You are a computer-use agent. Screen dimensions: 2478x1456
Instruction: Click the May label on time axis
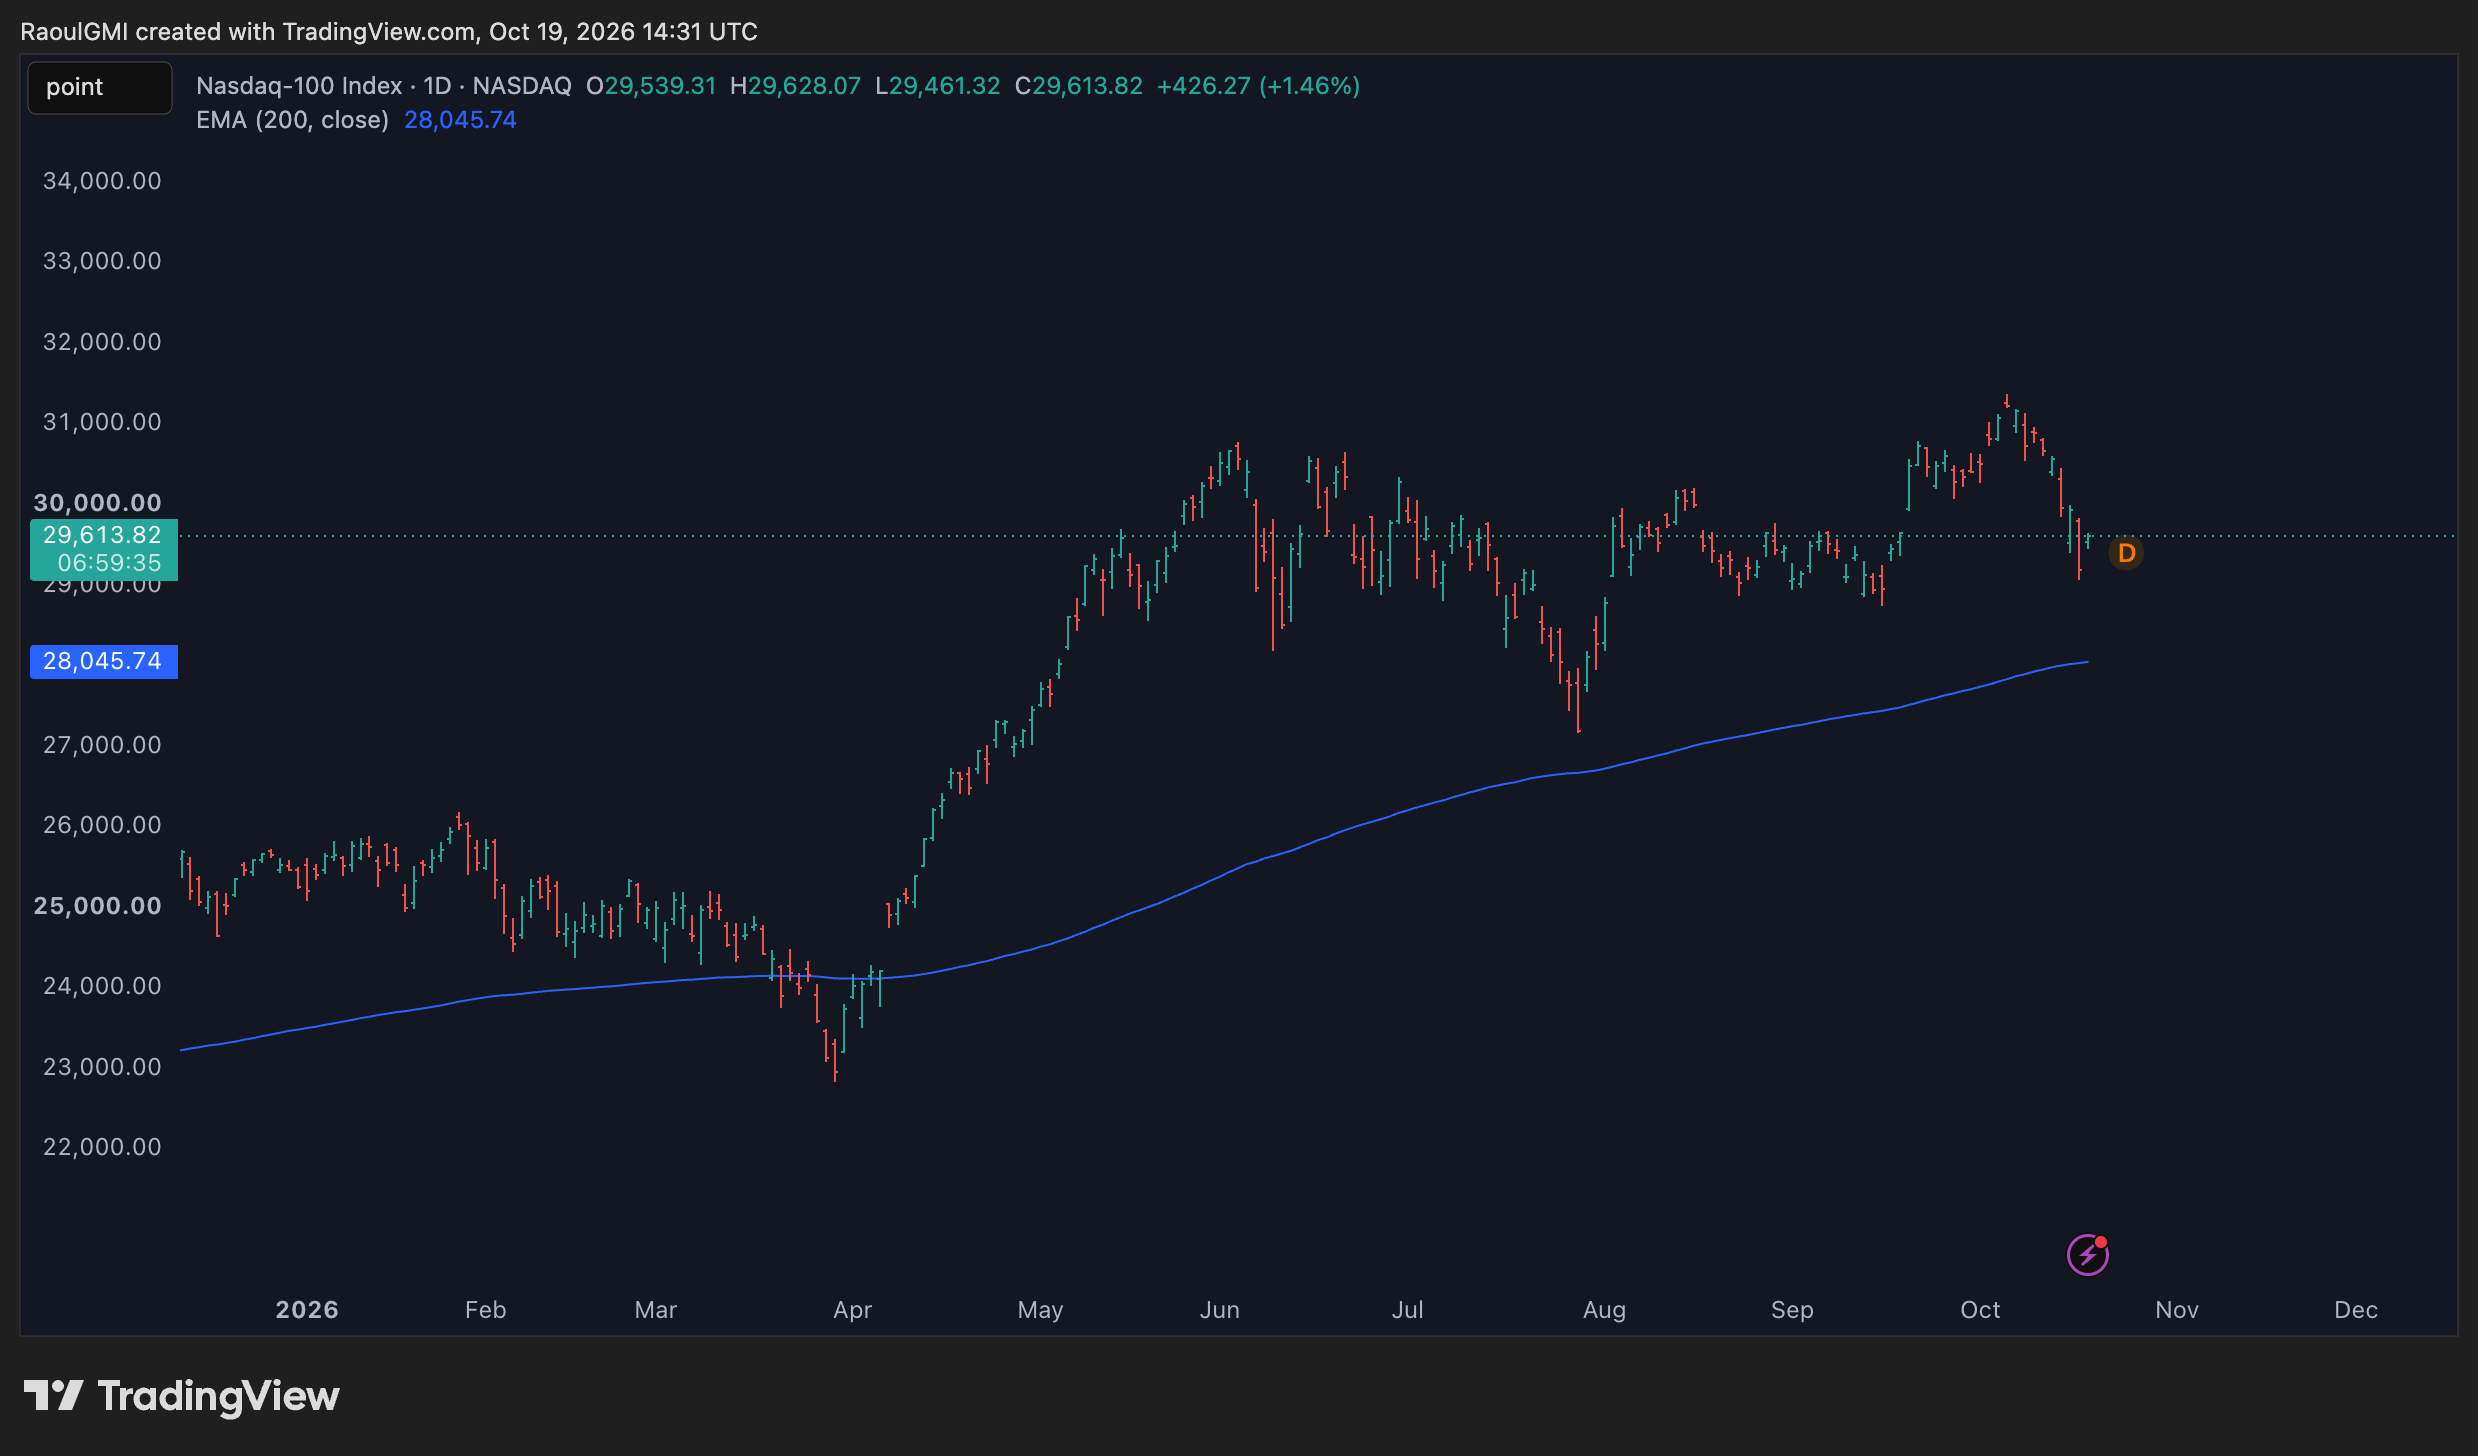(1040, 1310)
